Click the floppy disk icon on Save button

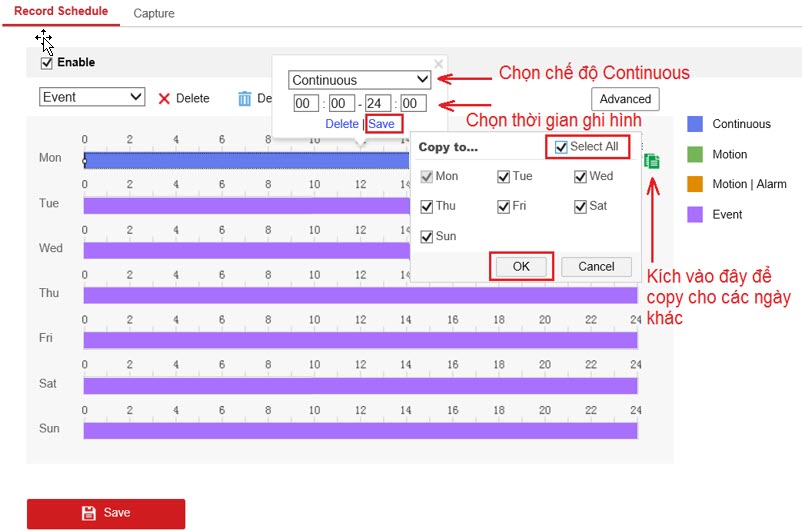click(89, 513)
